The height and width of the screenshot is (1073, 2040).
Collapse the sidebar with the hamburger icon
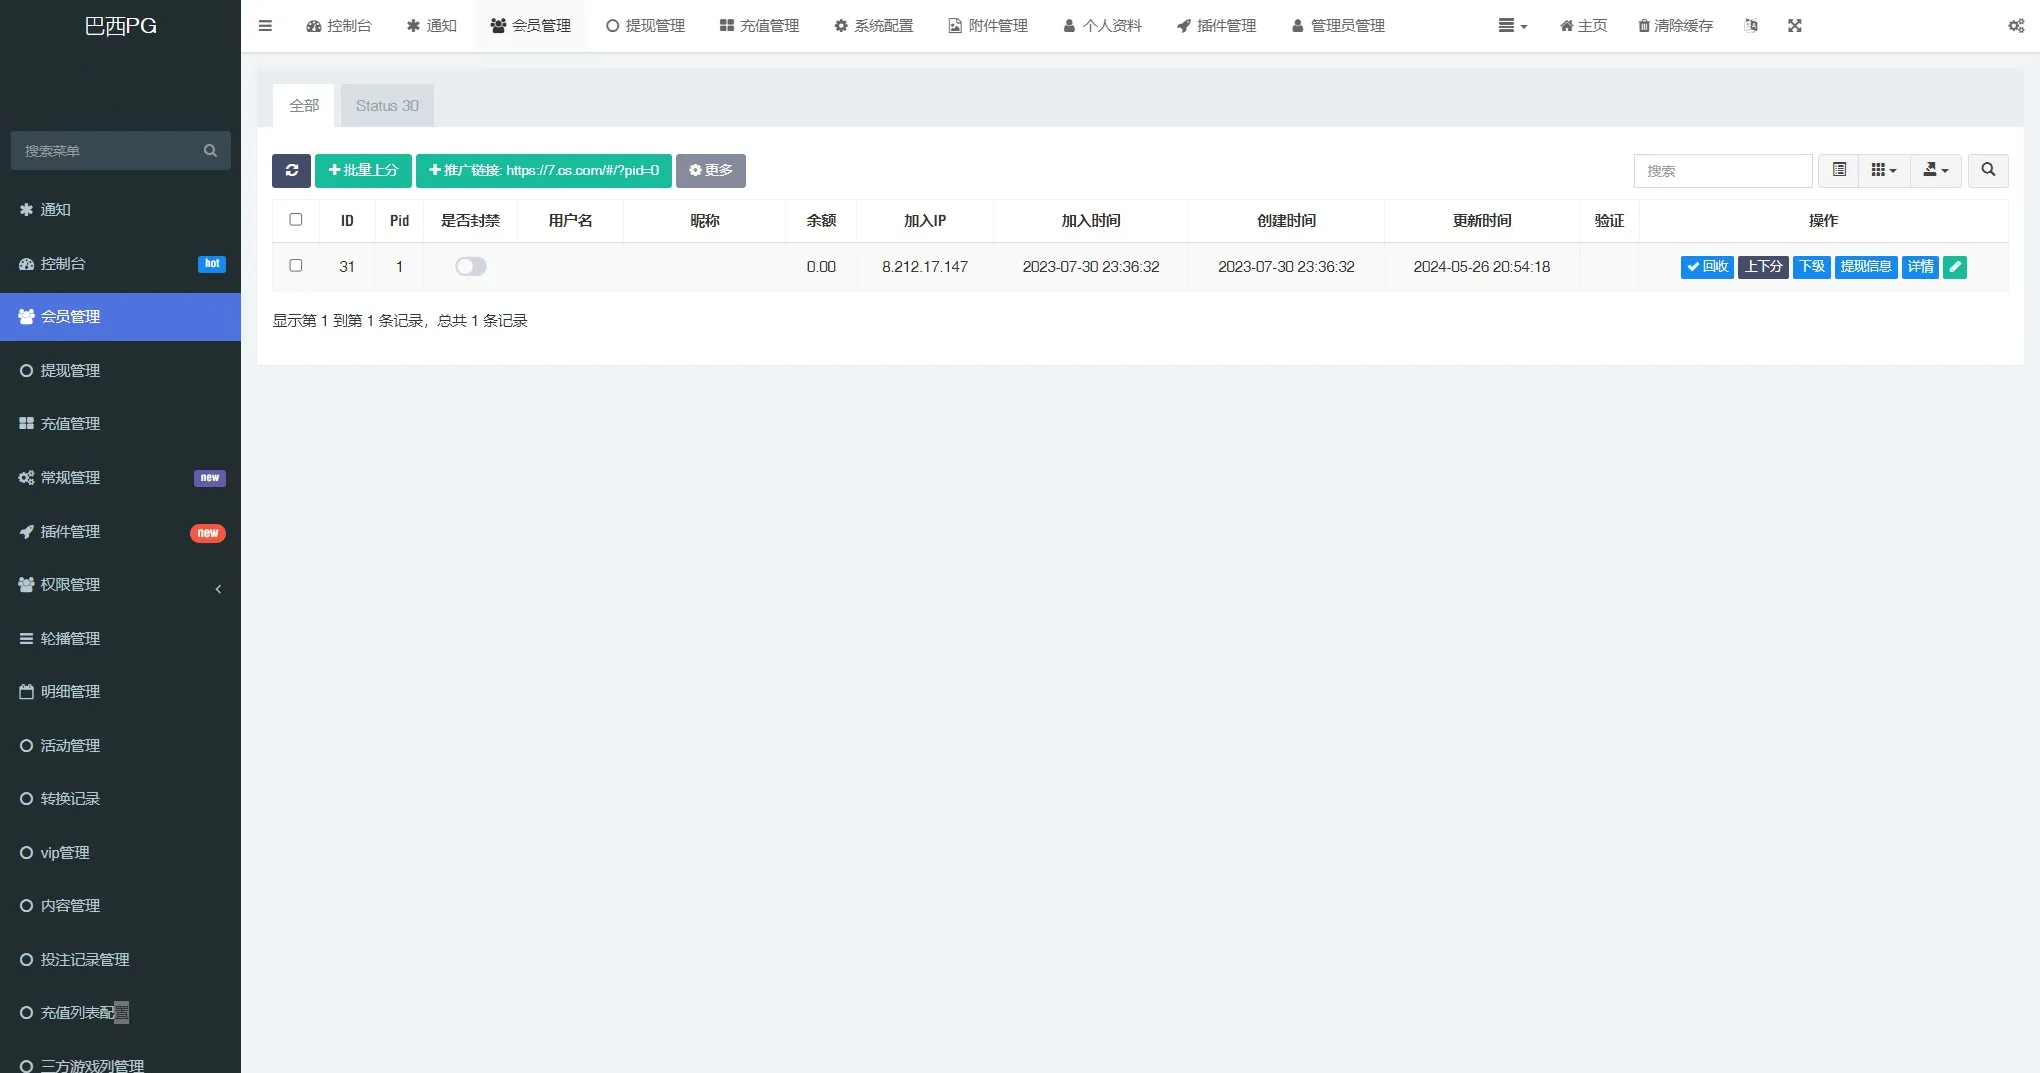click(265, 26)
